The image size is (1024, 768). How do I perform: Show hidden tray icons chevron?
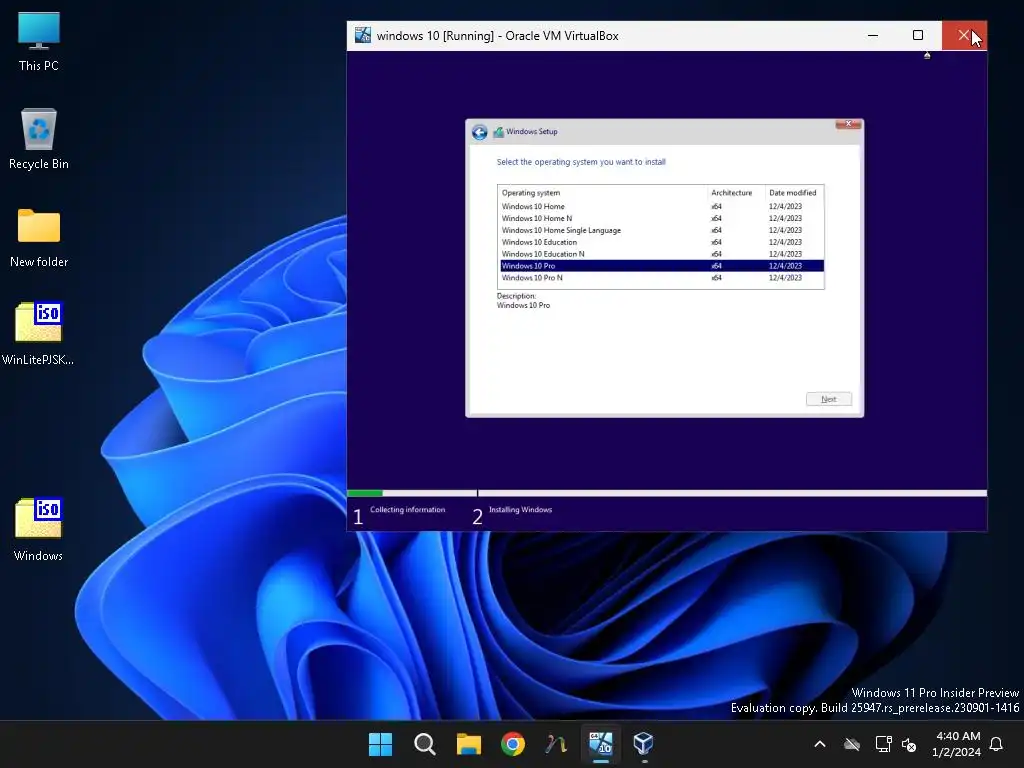[820, 744]
